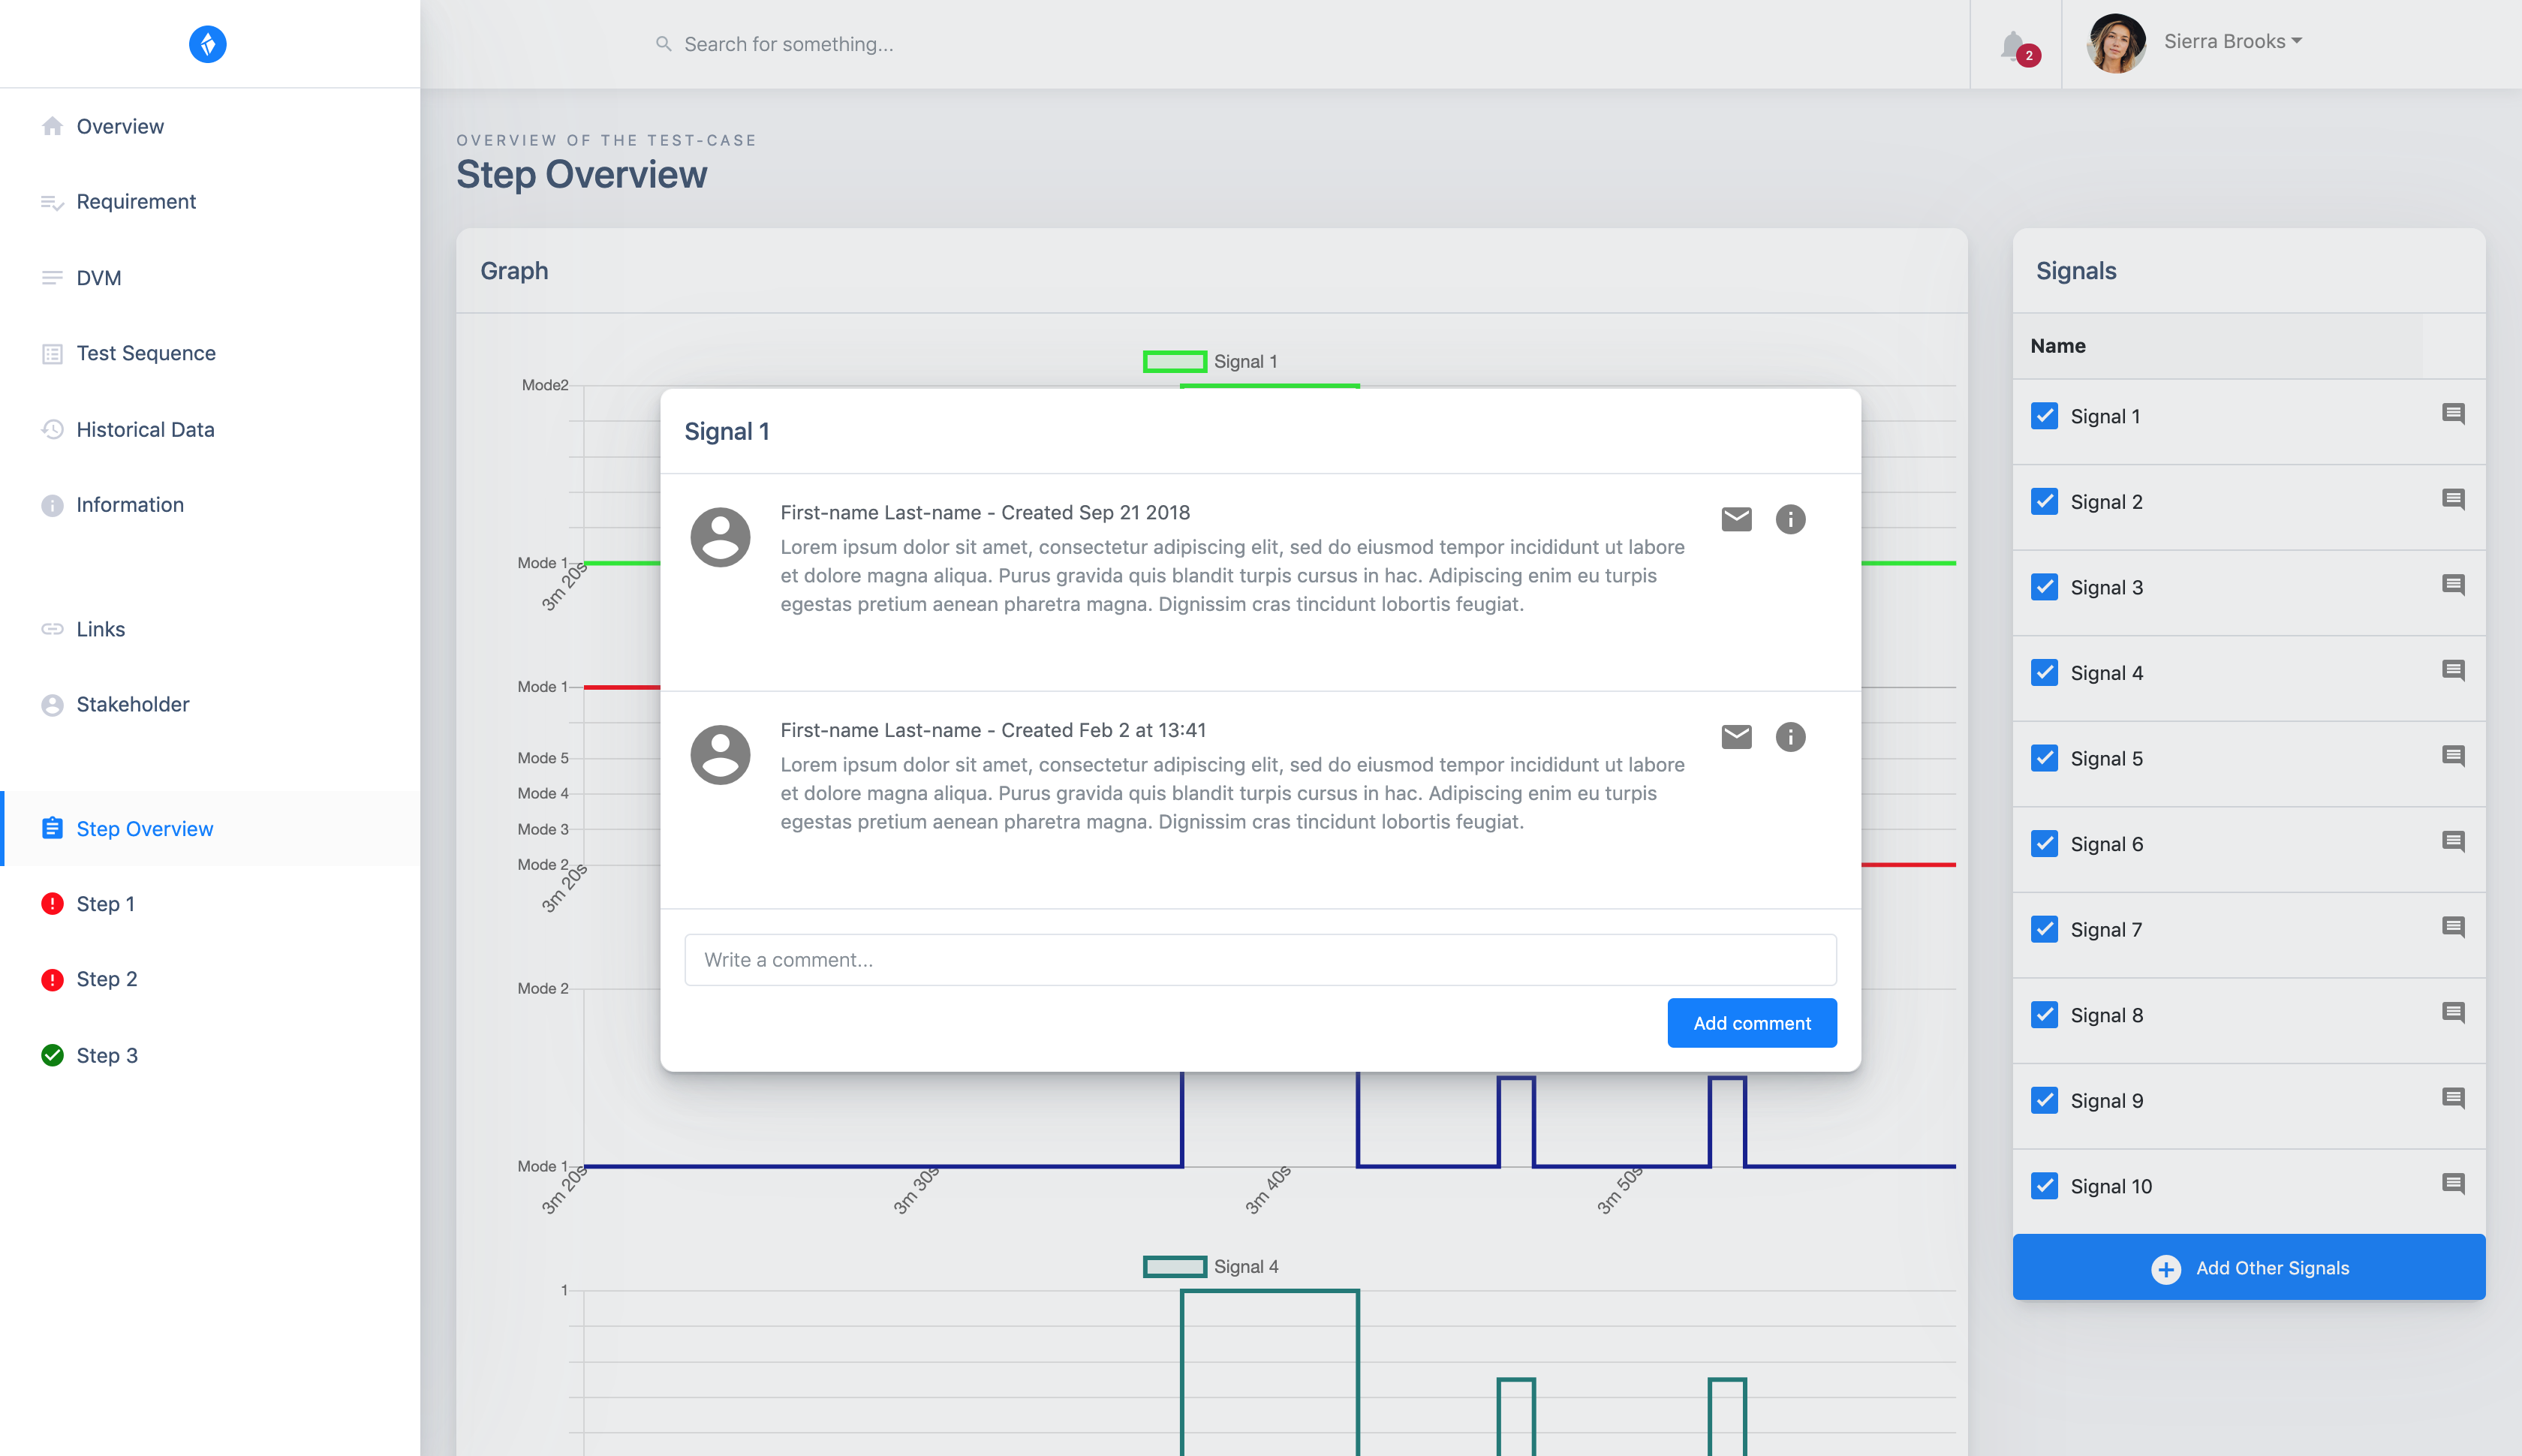This screenshot has width=2522, height=1456.
Task: Uncheck the Signal 1 checkbox
Action: pyautogui.click(x=2045, y=416)
